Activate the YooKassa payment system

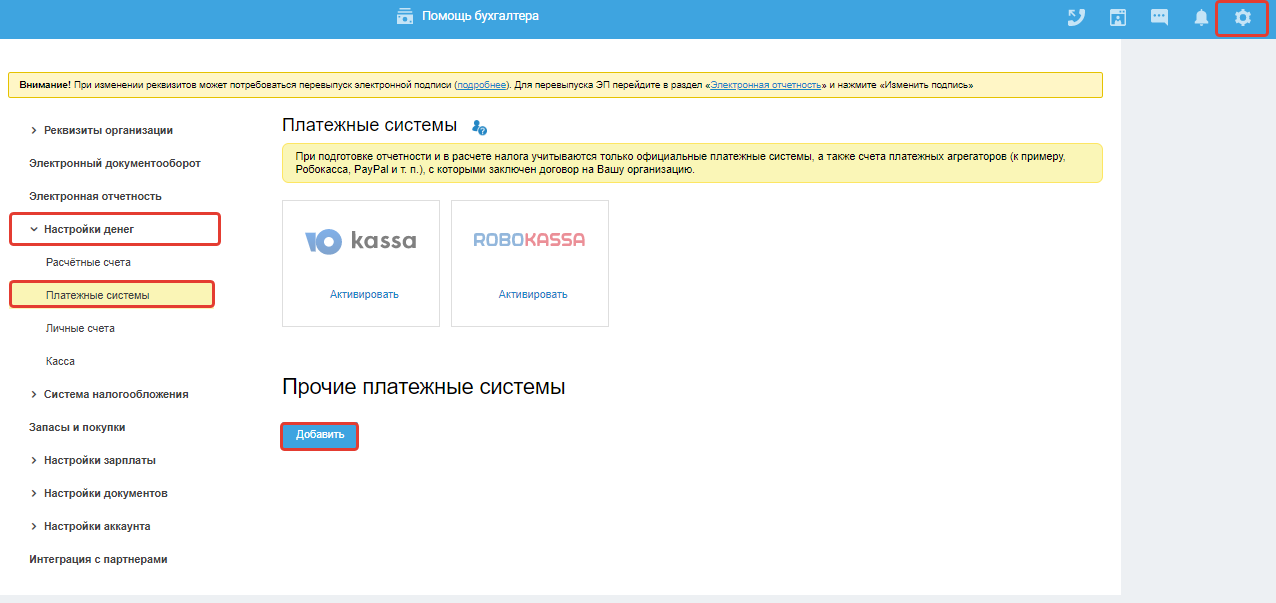(364, 294)
